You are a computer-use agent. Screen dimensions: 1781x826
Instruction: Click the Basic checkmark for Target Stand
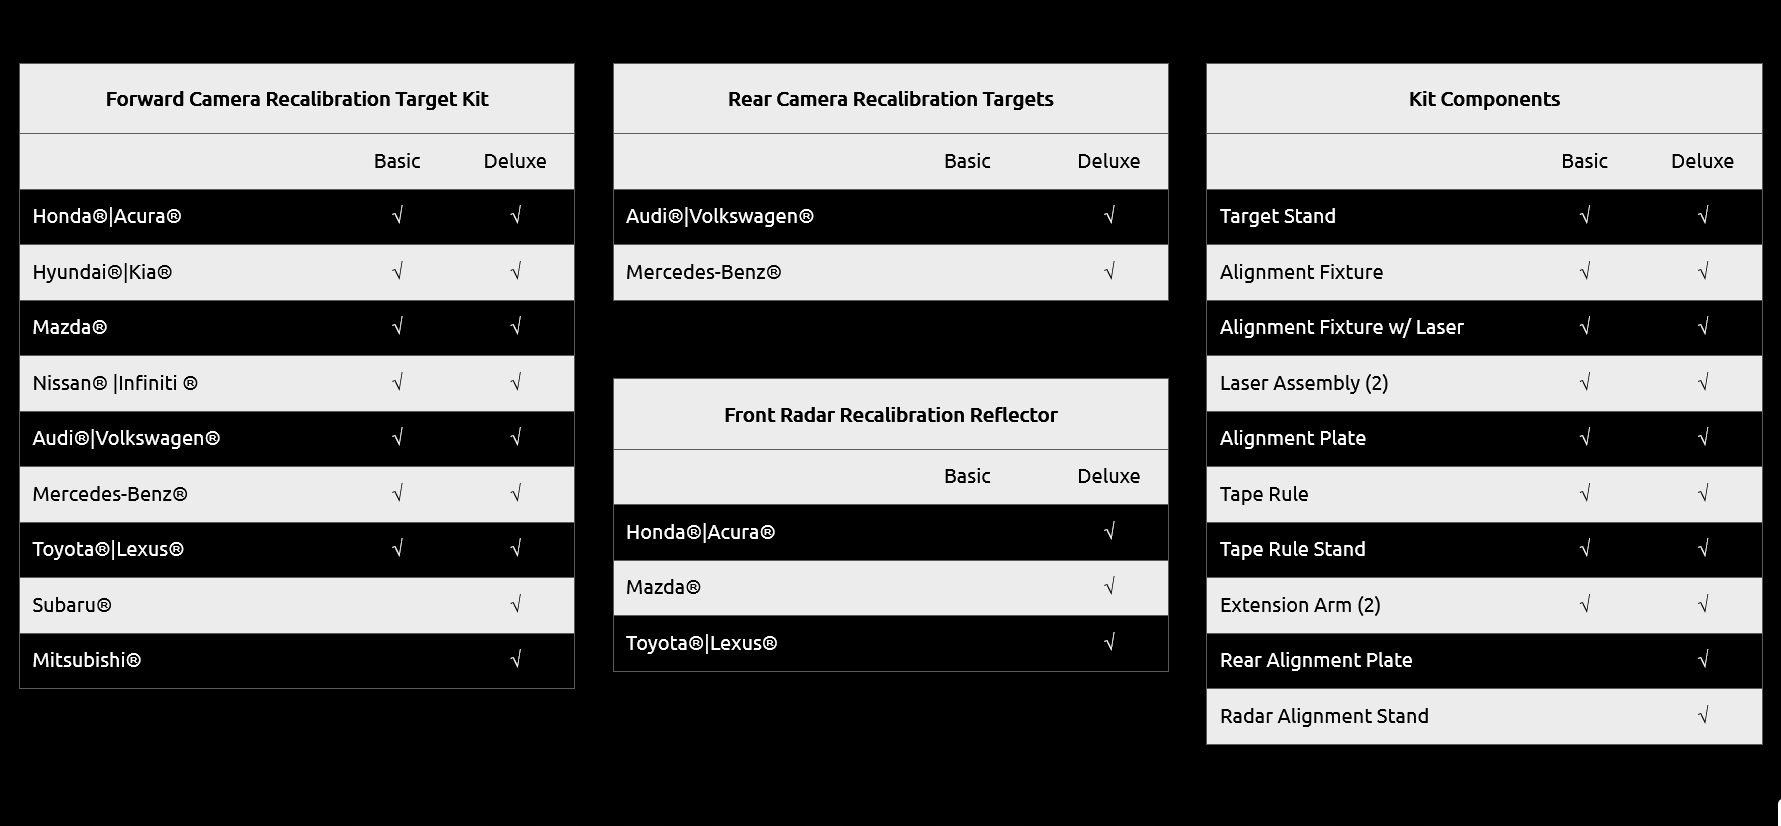tap(1584, 216)
